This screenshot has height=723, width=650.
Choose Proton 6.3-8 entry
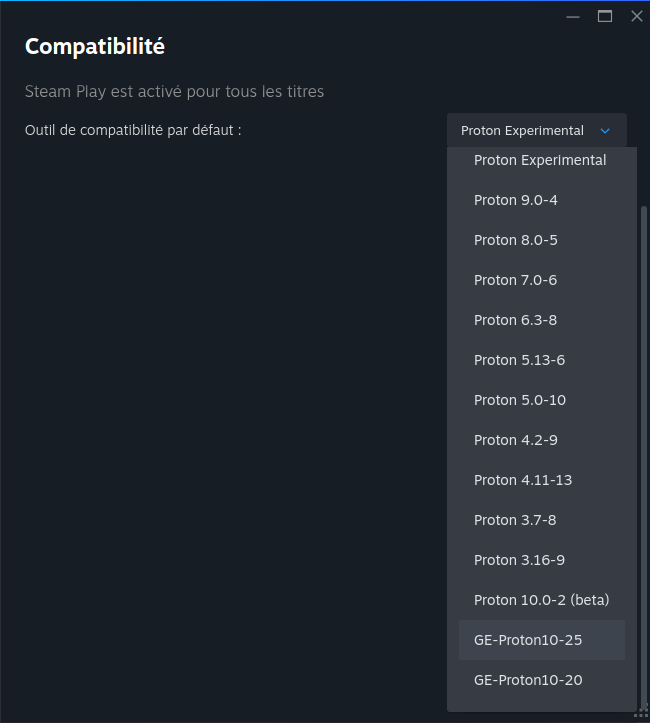point(540,320)
